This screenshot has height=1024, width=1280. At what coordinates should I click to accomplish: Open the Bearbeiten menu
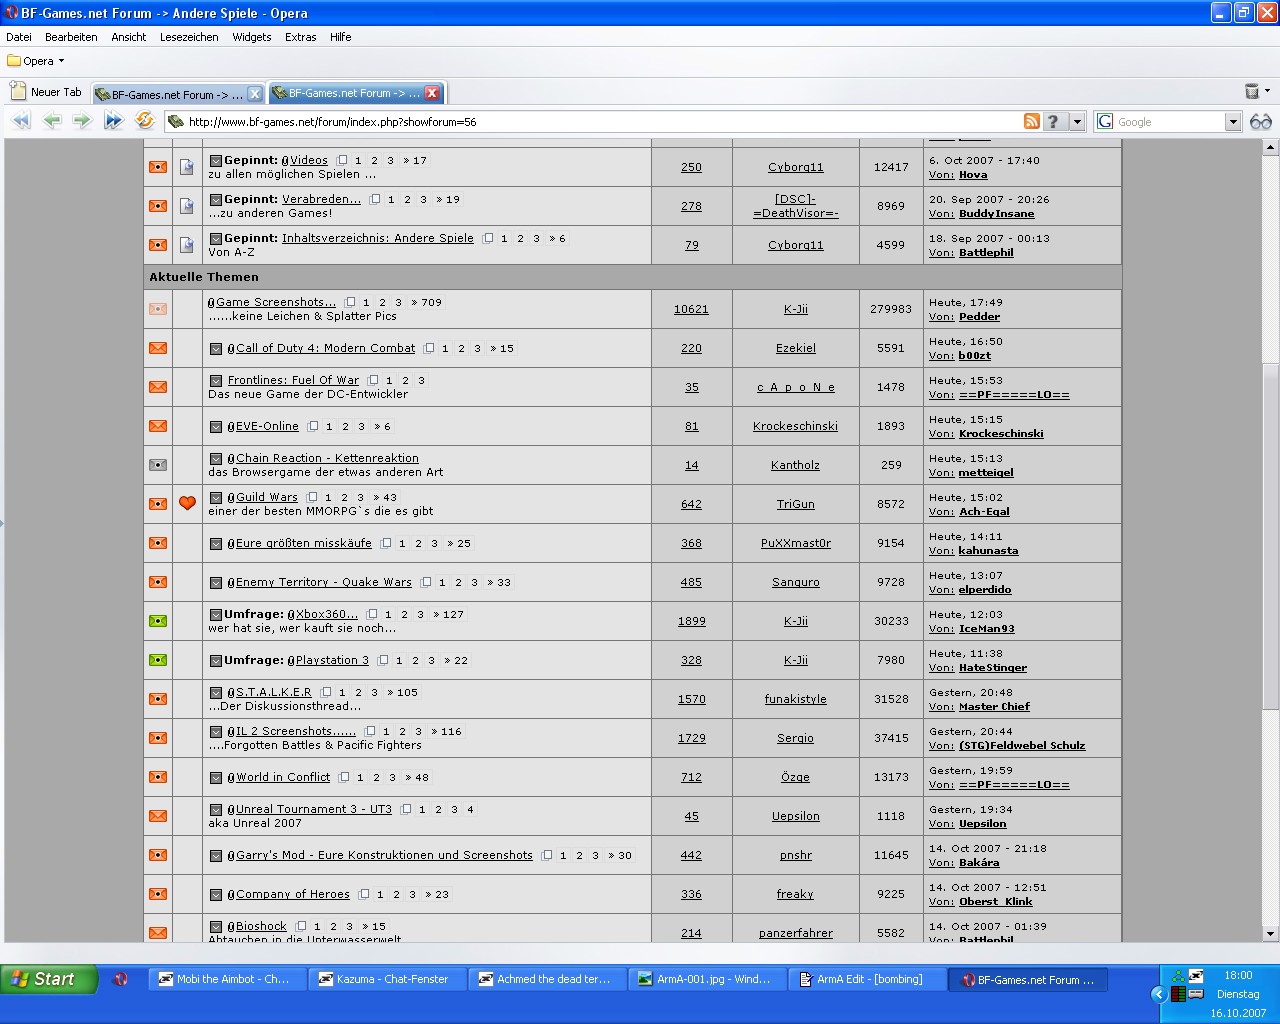(x=71, y=37)
